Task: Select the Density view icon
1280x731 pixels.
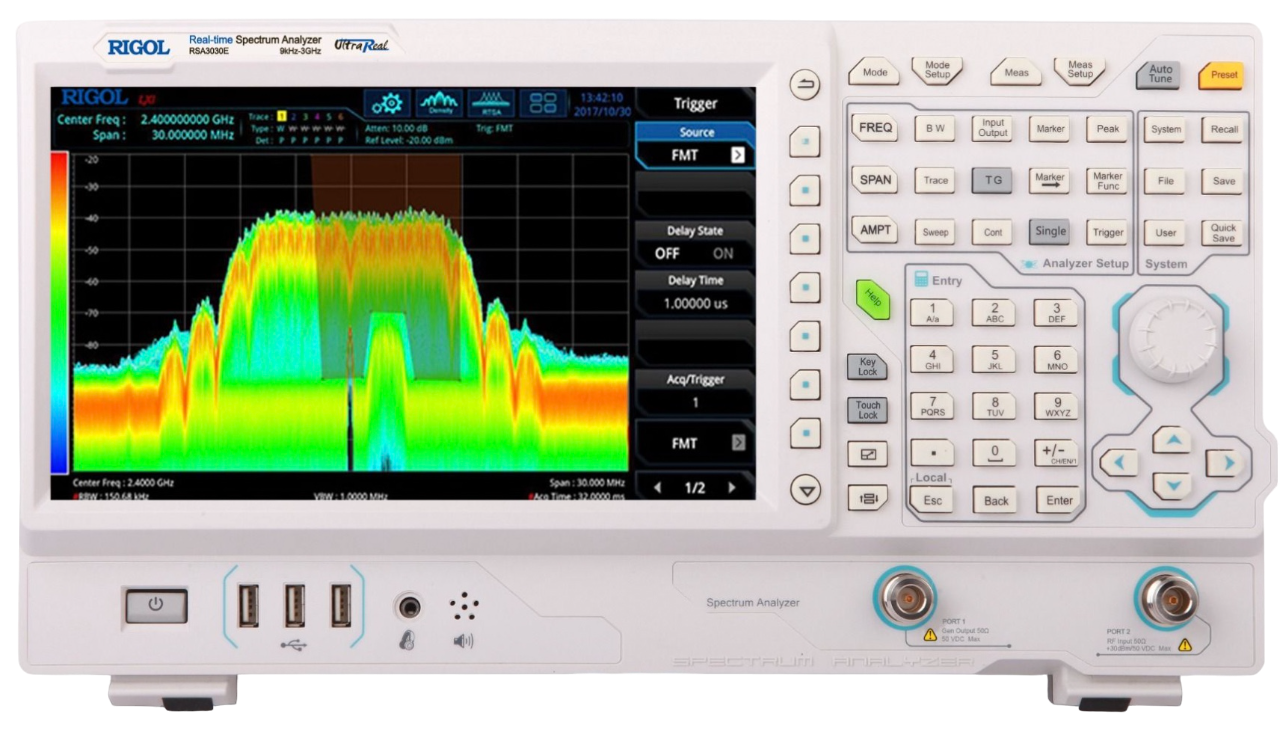Action: pyautogui.click(x=439, y=104)
